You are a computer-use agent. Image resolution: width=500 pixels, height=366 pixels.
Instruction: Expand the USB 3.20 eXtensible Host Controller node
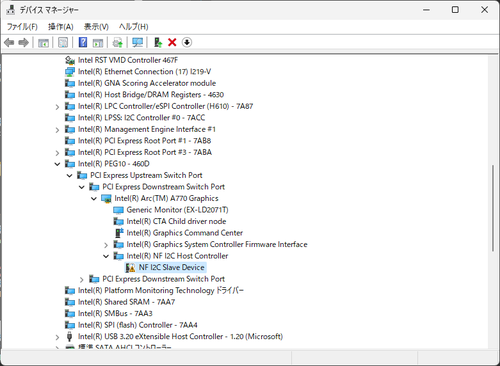(57, 337)
